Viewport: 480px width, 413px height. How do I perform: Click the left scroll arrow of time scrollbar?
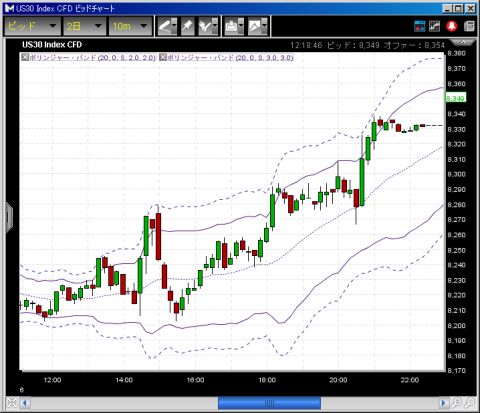click(x=25, y=403)
